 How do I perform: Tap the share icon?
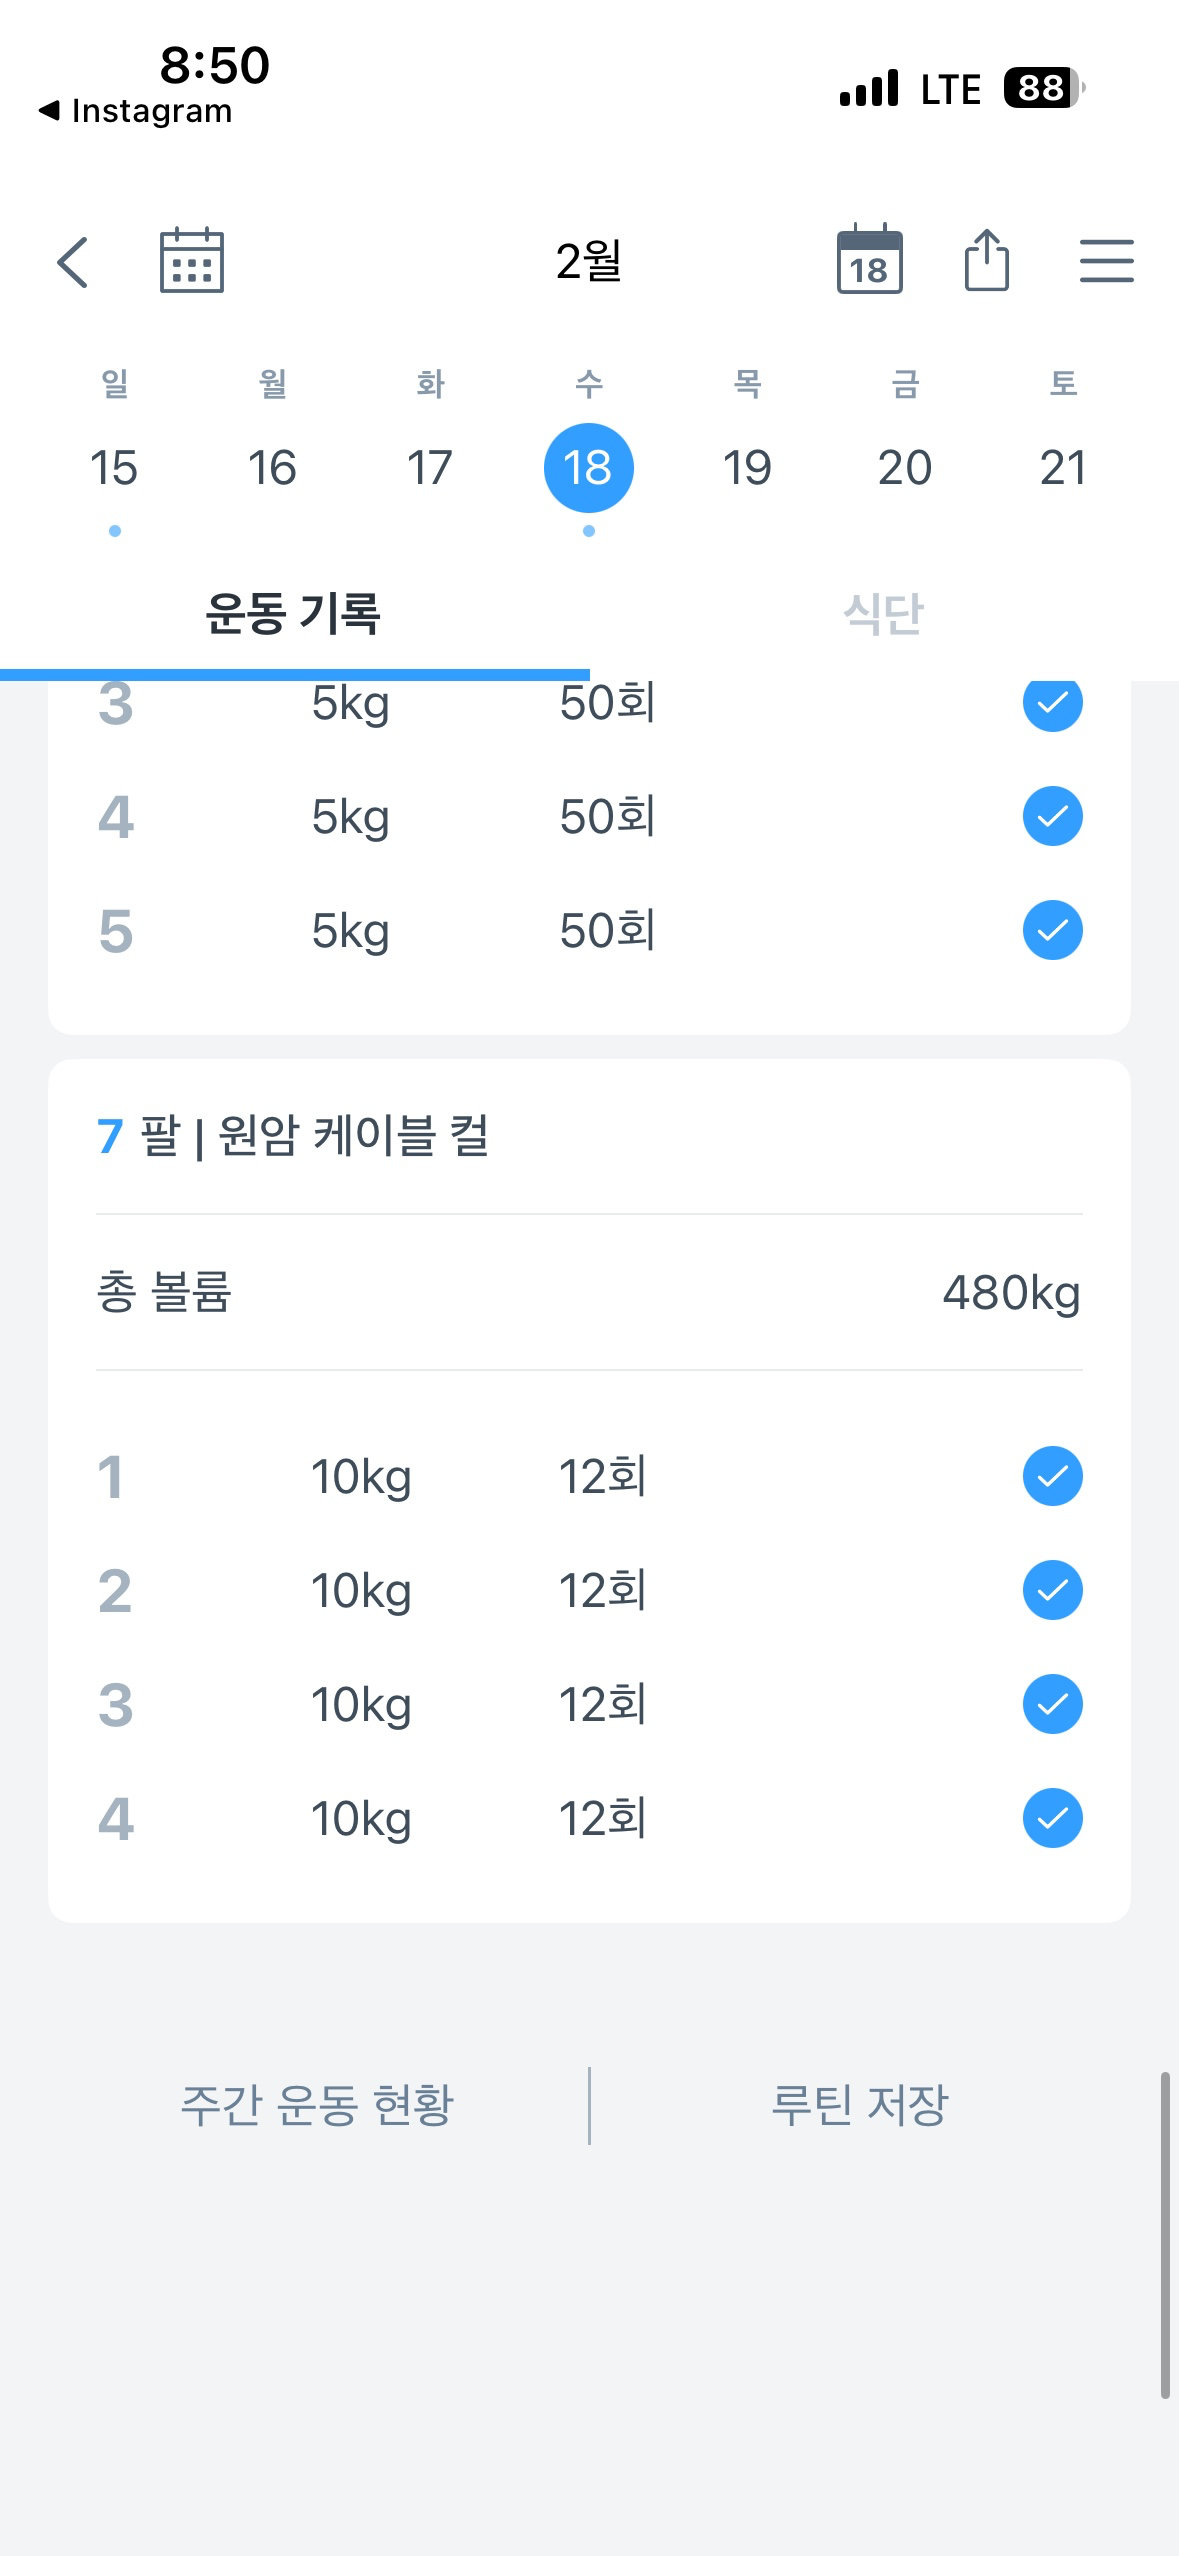(986, 260)
